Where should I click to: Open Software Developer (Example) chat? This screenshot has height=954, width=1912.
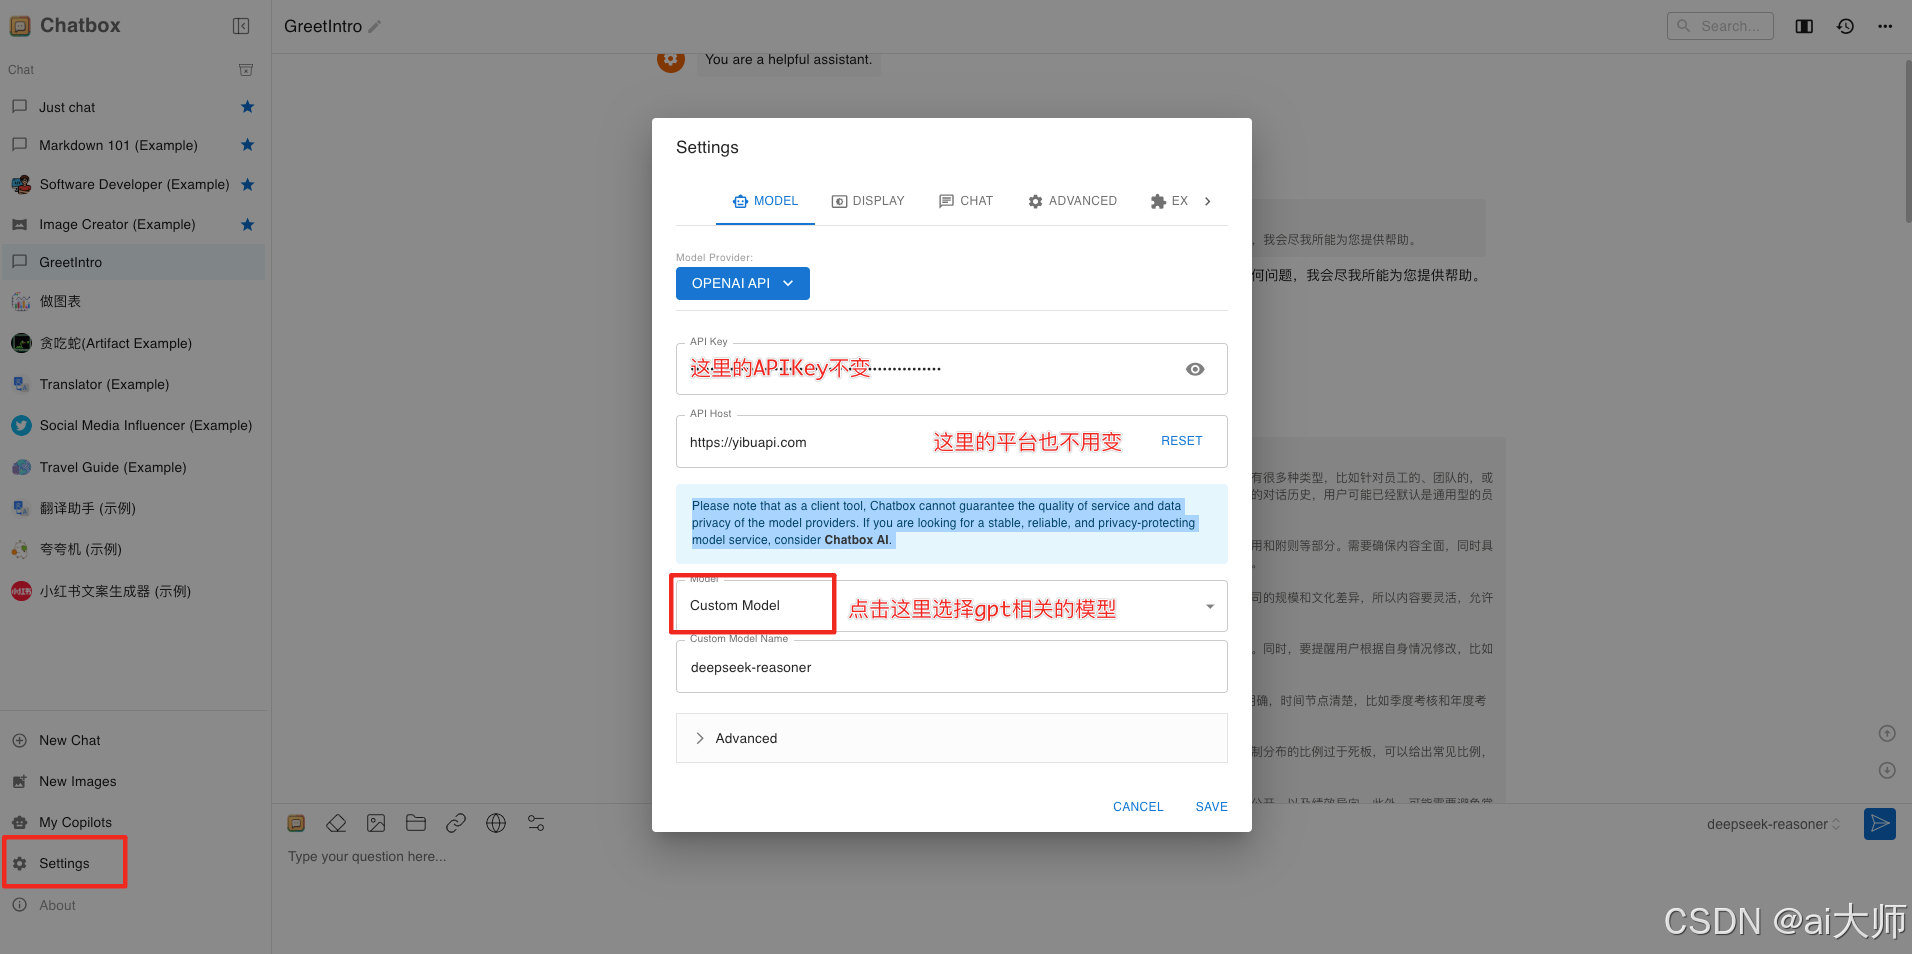[x=133, y=185]
